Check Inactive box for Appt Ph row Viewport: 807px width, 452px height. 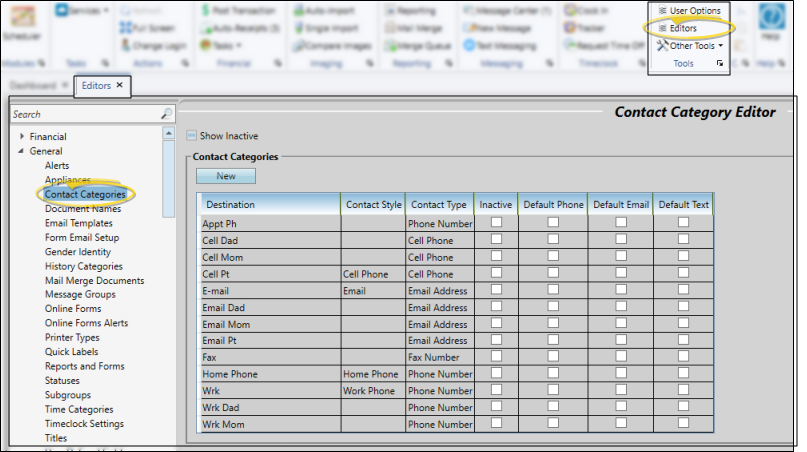(496, 222)
